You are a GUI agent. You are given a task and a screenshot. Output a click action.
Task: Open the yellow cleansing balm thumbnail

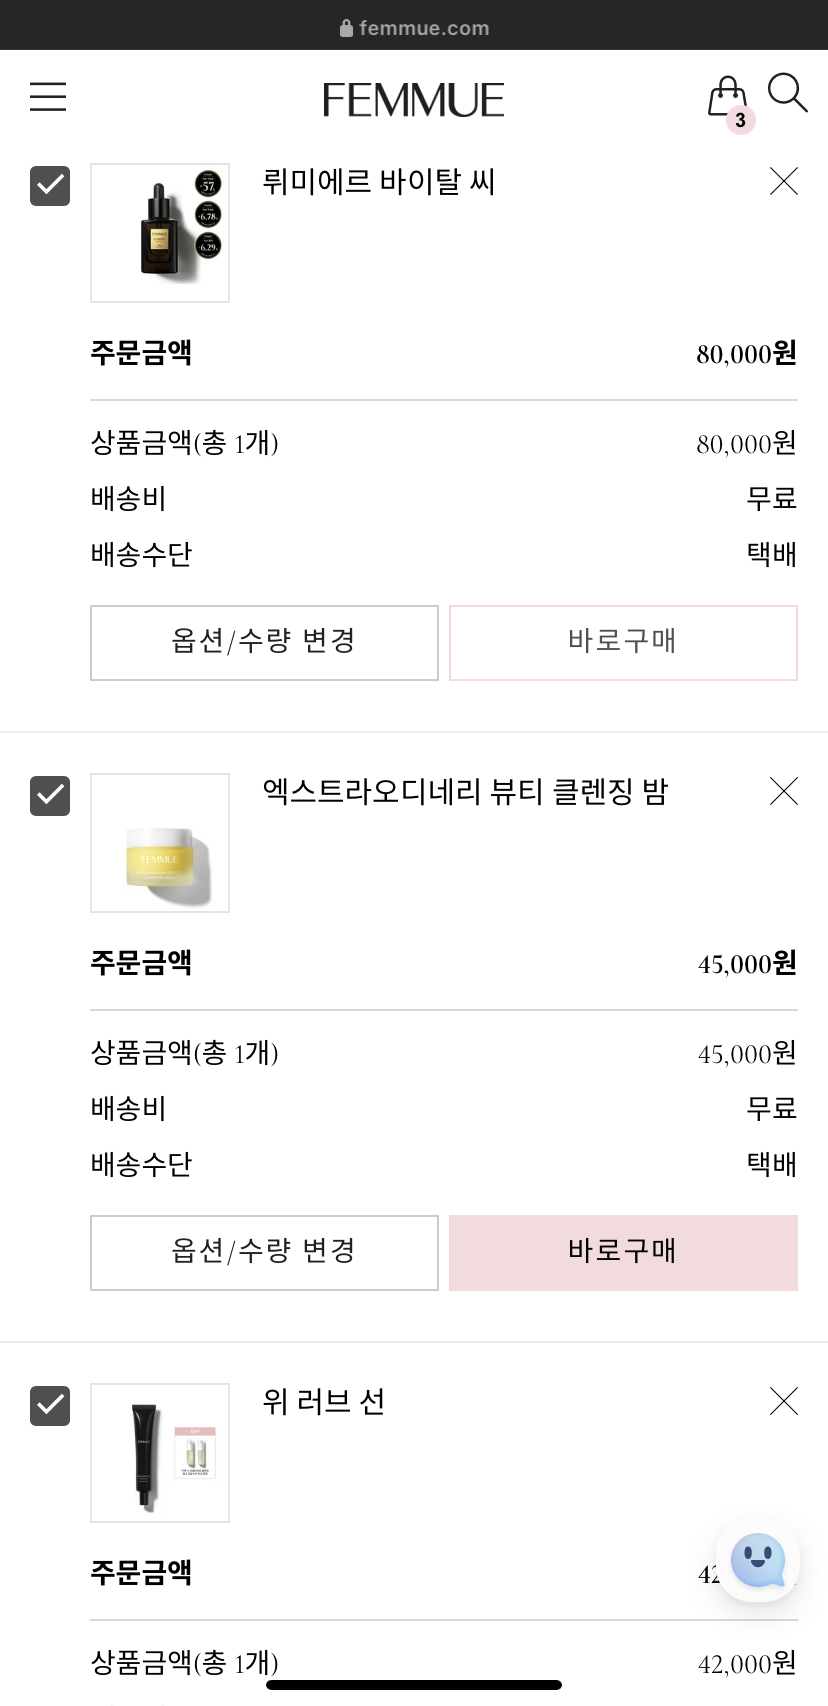pos(160,843)
